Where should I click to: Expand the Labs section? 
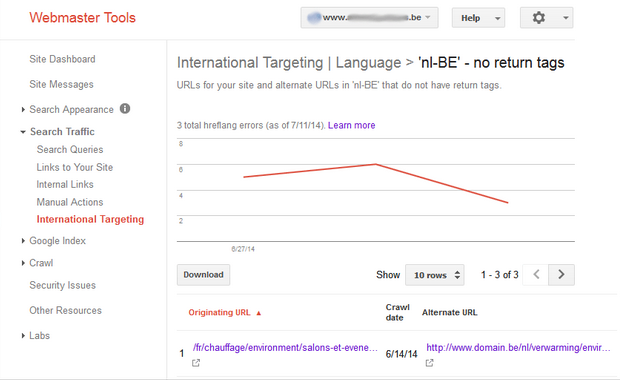[23, 336]
